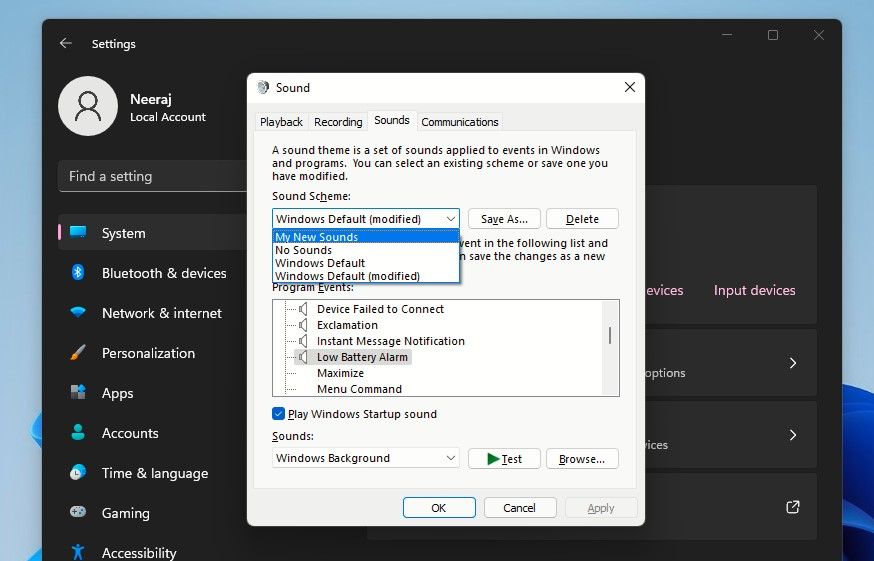Select the Exclamation event

click(x=347, y=325)
